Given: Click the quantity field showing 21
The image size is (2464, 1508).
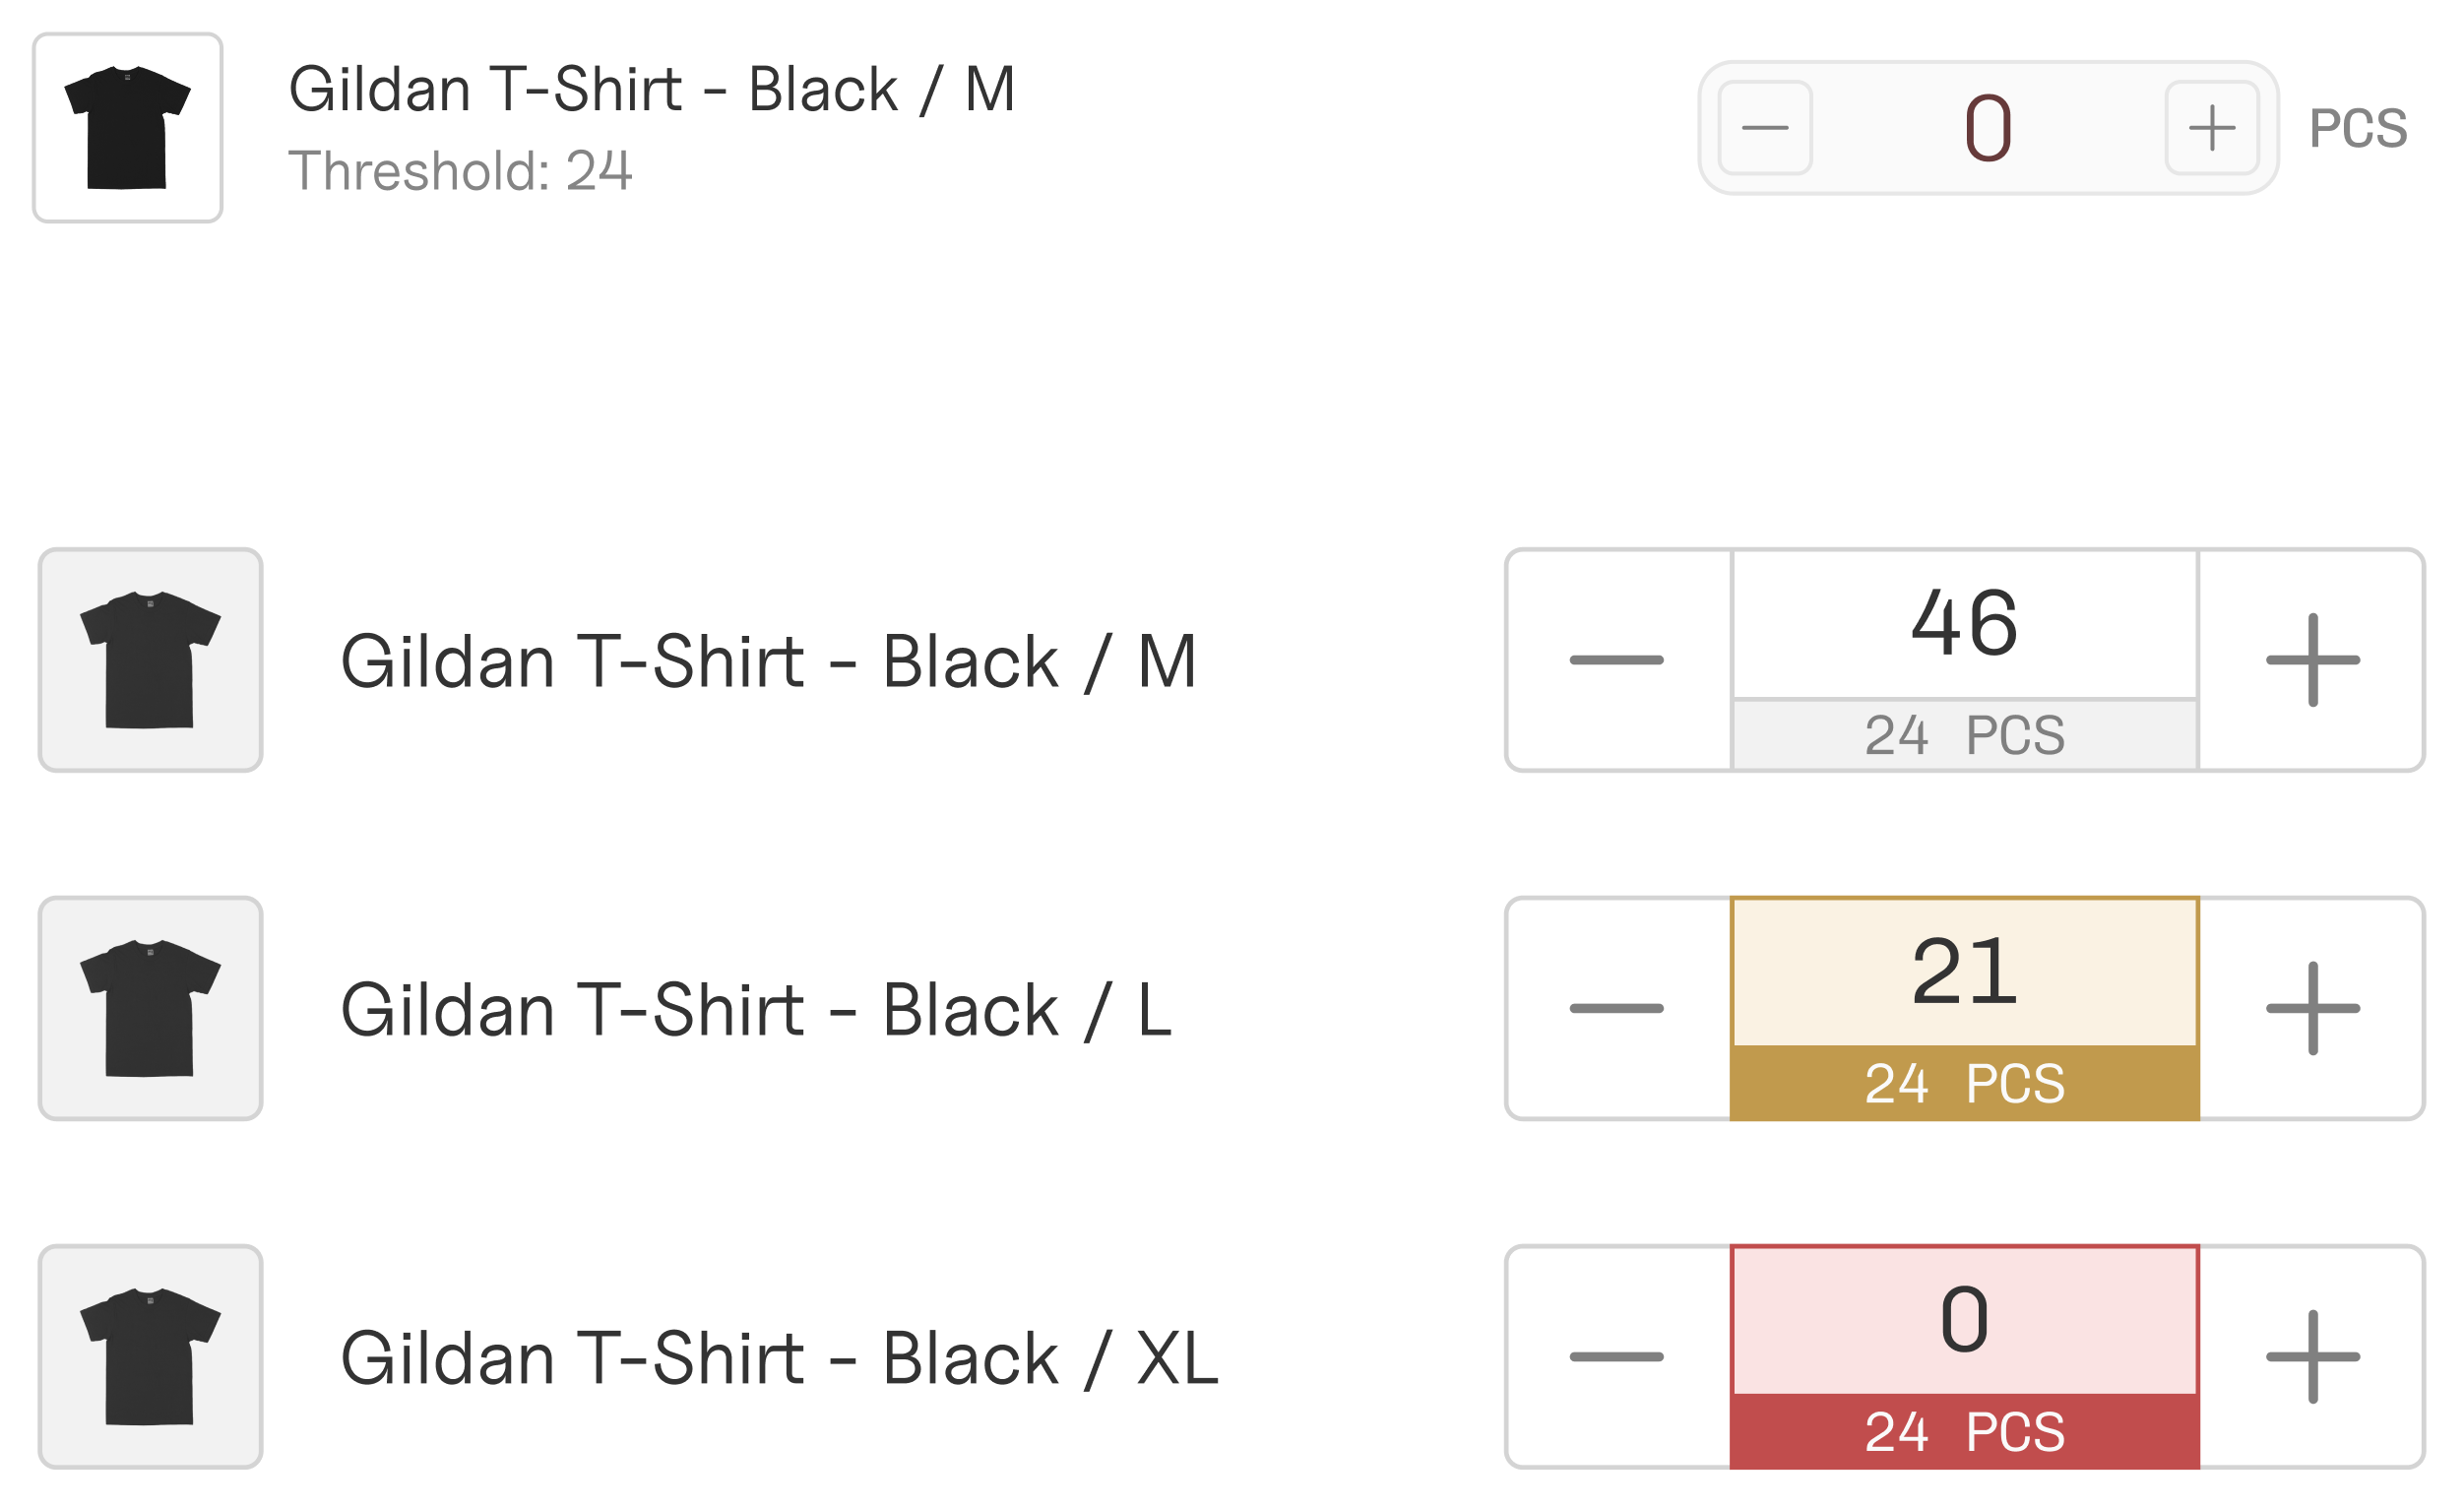Looking at the screenshot, I should (1964, 972).
